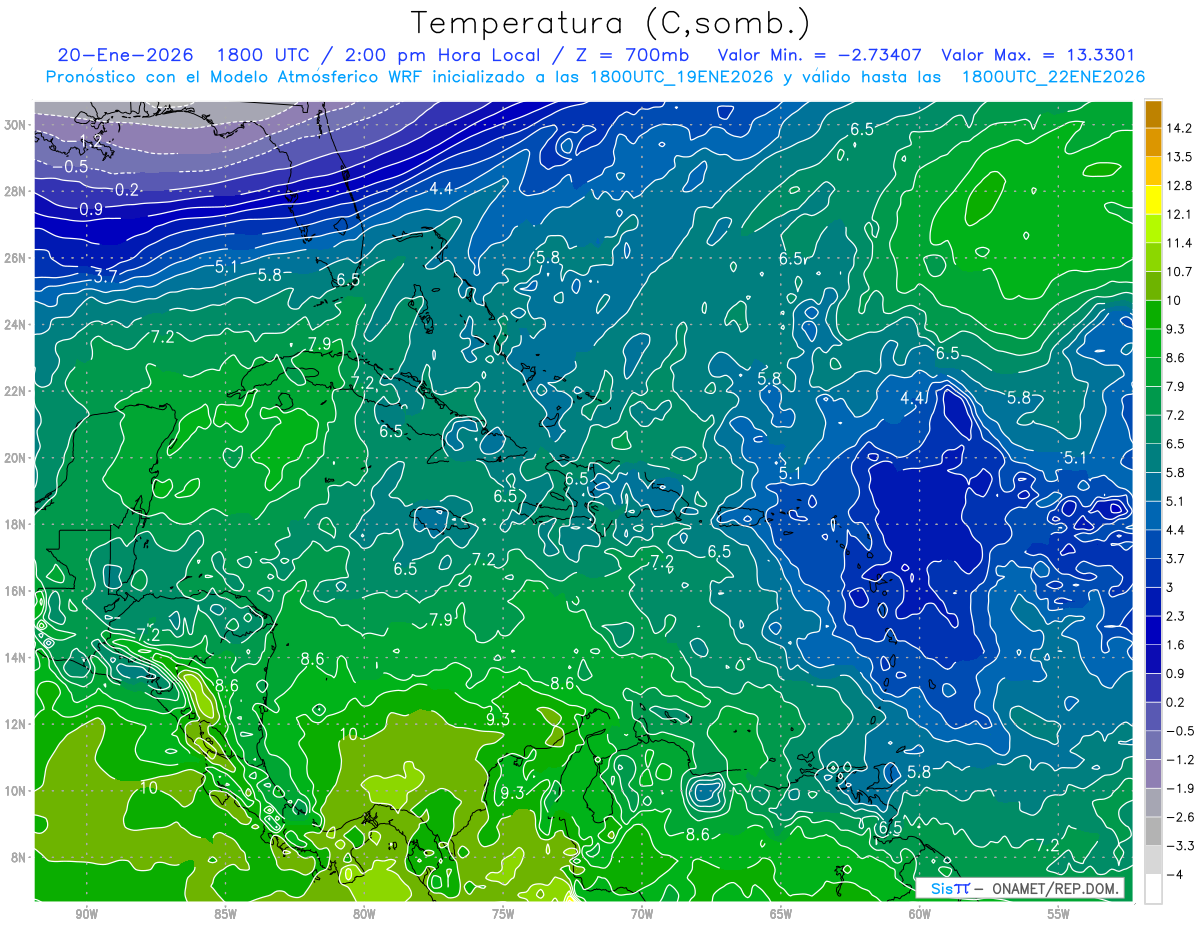Click longitude axis label '65W'

781,913
